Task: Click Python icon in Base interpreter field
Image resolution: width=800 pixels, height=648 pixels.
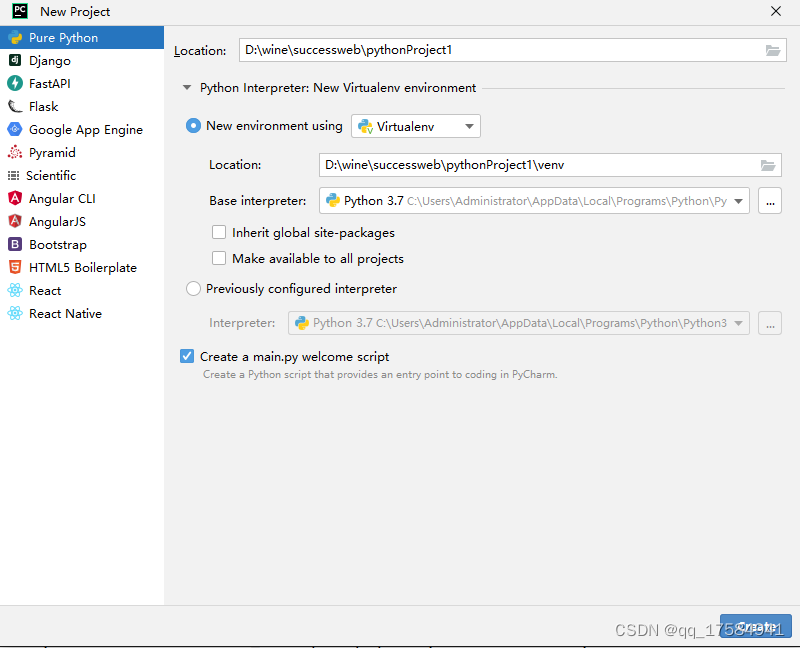Action: [333, 201]
